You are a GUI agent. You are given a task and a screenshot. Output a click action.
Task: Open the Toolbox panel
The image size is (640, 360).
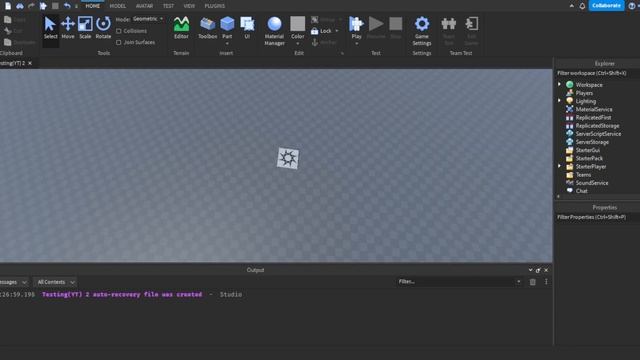[x=207, y=28]
